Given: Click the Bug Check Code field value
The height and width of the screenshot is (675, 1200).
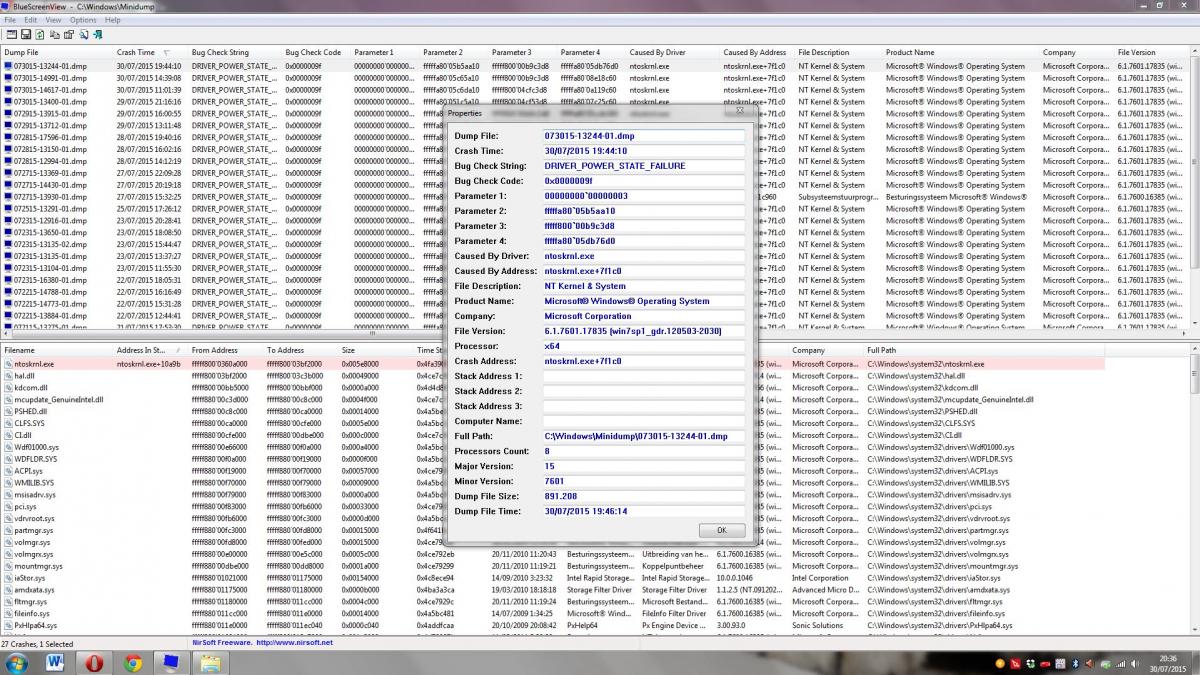Looking at the screenshot, I should [x=644, y=181].
